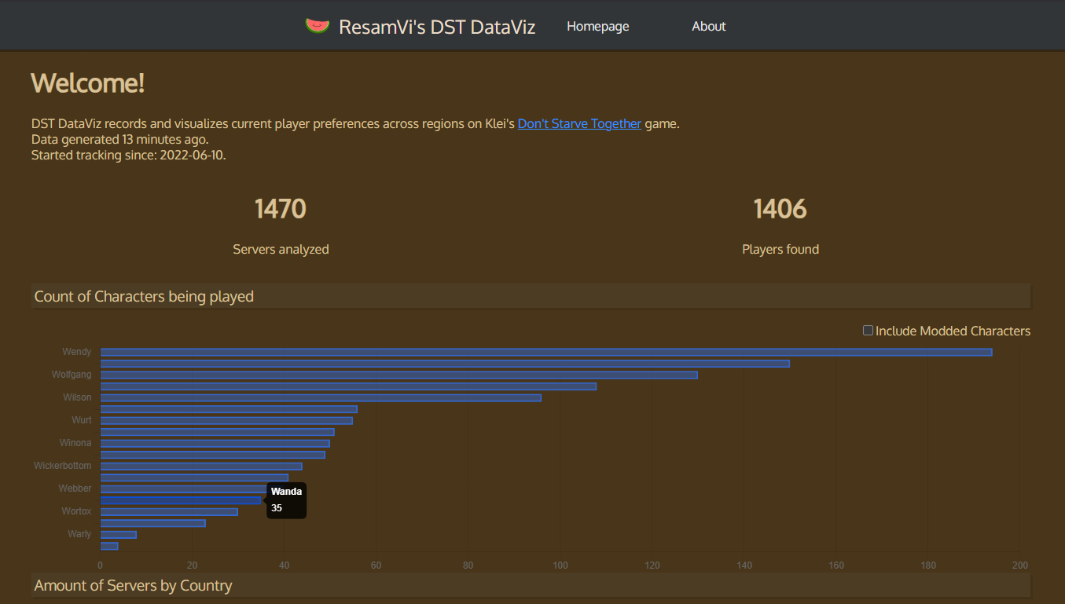Image resolution: width=1065 pixels, height=604 pixels.
Task: Click the watermelon logo icon
Action: pyautogui.click(x=317, y=26)
